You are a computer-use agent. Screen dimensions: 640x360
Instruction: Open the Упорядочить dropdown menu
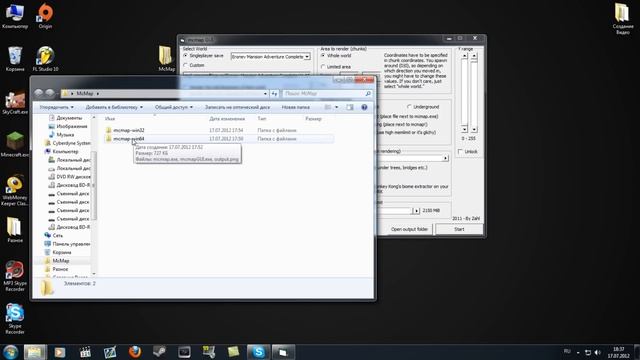[57, 107]
